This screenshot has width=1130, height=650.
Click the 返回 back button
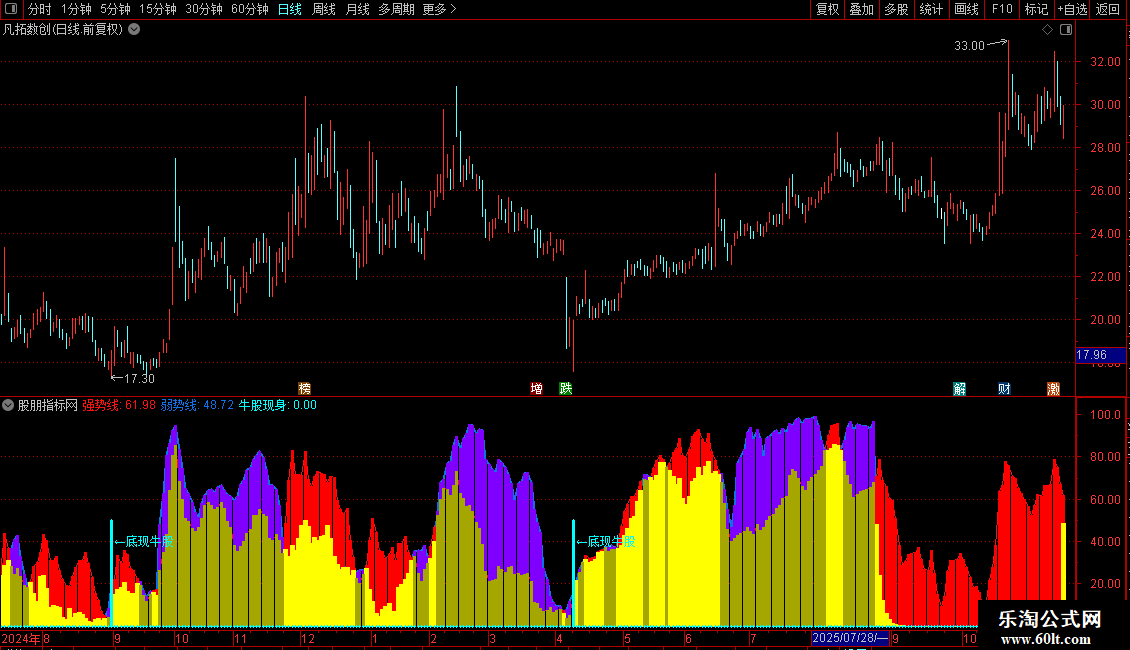(1108, 9)
